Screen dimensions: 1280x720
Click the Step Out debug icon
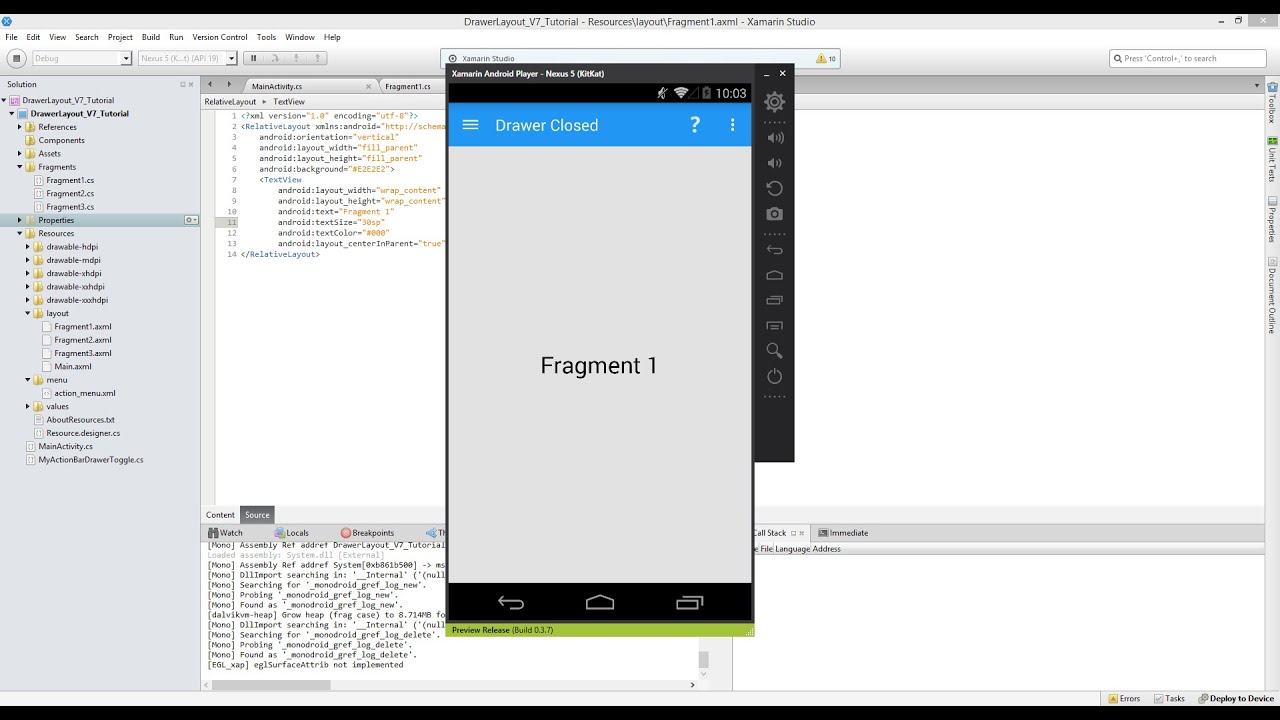pyautogui.click(x=317, y=59)
